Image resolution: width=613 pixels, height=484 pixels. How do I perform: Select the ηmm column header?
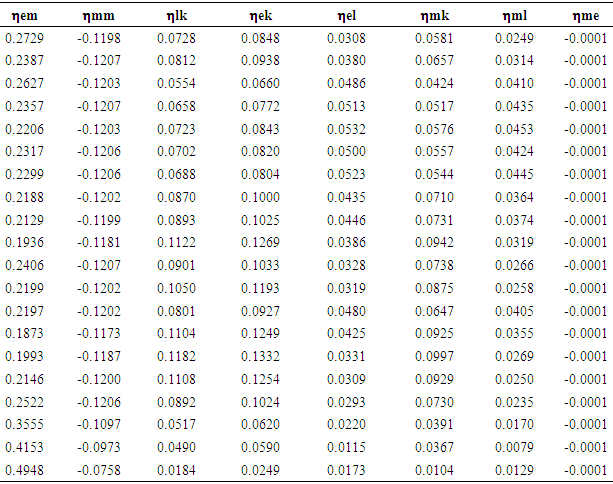coord(99,16)
